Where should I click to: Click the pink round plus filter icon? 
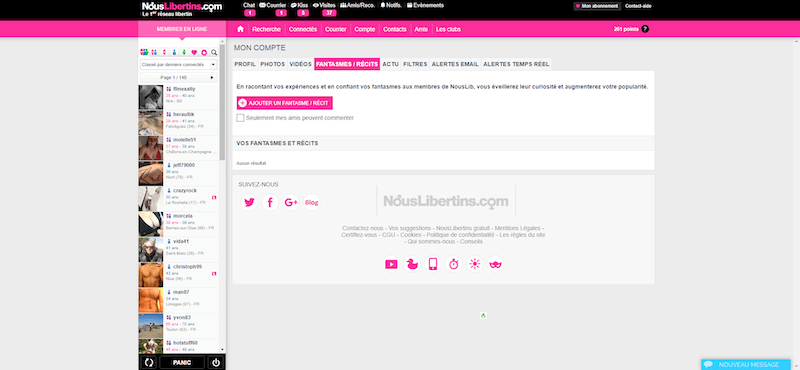point(204,52)
